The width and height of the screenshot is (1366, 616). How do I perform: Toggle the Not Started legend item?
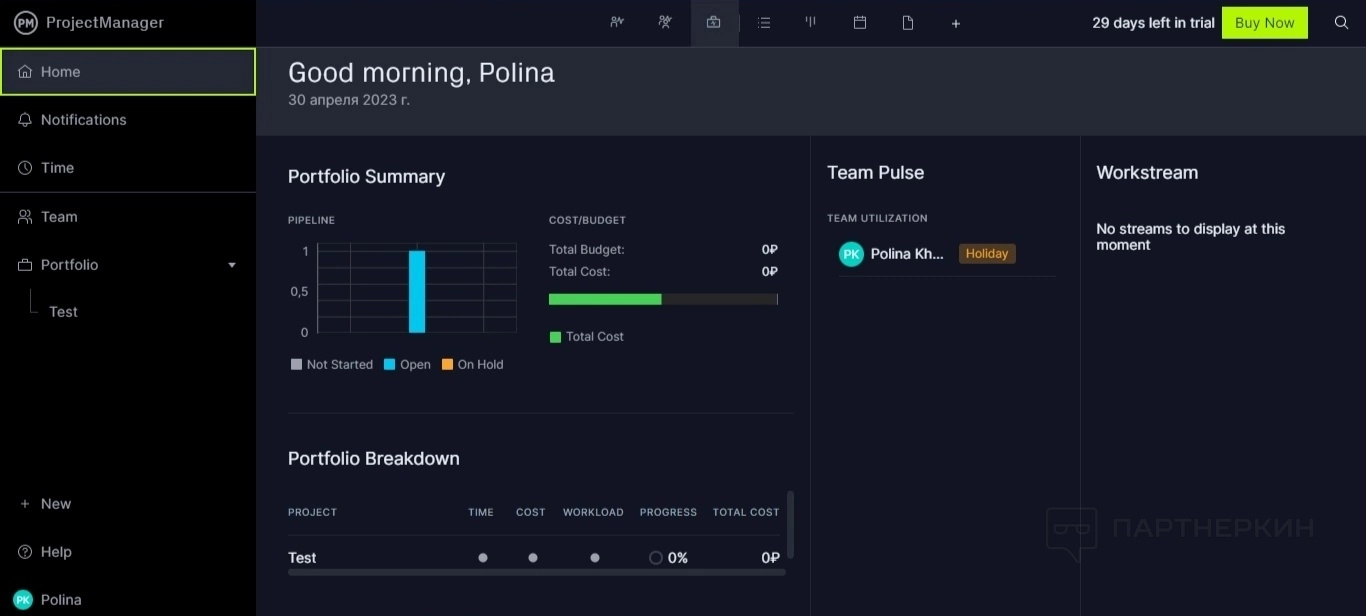[331, 365]
